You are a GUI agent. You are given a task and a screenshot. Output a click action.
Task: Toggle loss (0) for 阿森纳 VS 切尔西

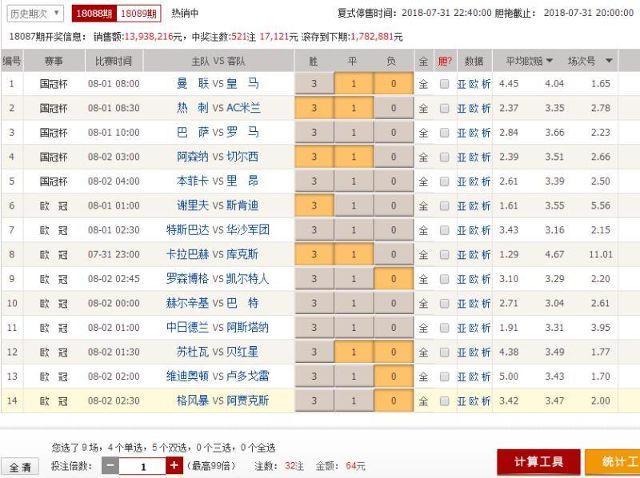coord(393,157)
